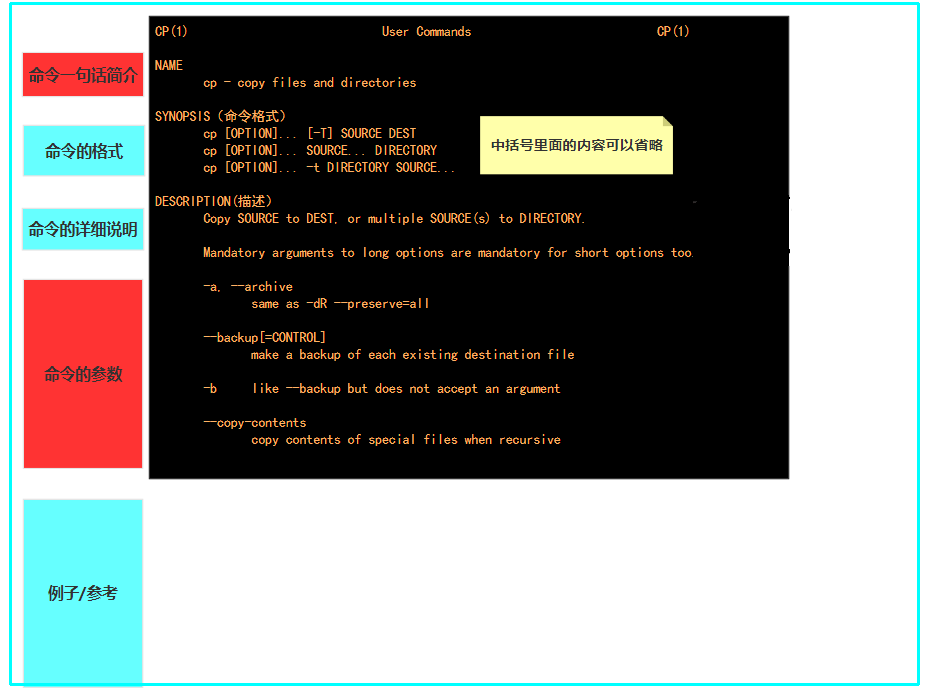Click the '--backup[=CONTROL]' option text

click(x=264, y=337)
